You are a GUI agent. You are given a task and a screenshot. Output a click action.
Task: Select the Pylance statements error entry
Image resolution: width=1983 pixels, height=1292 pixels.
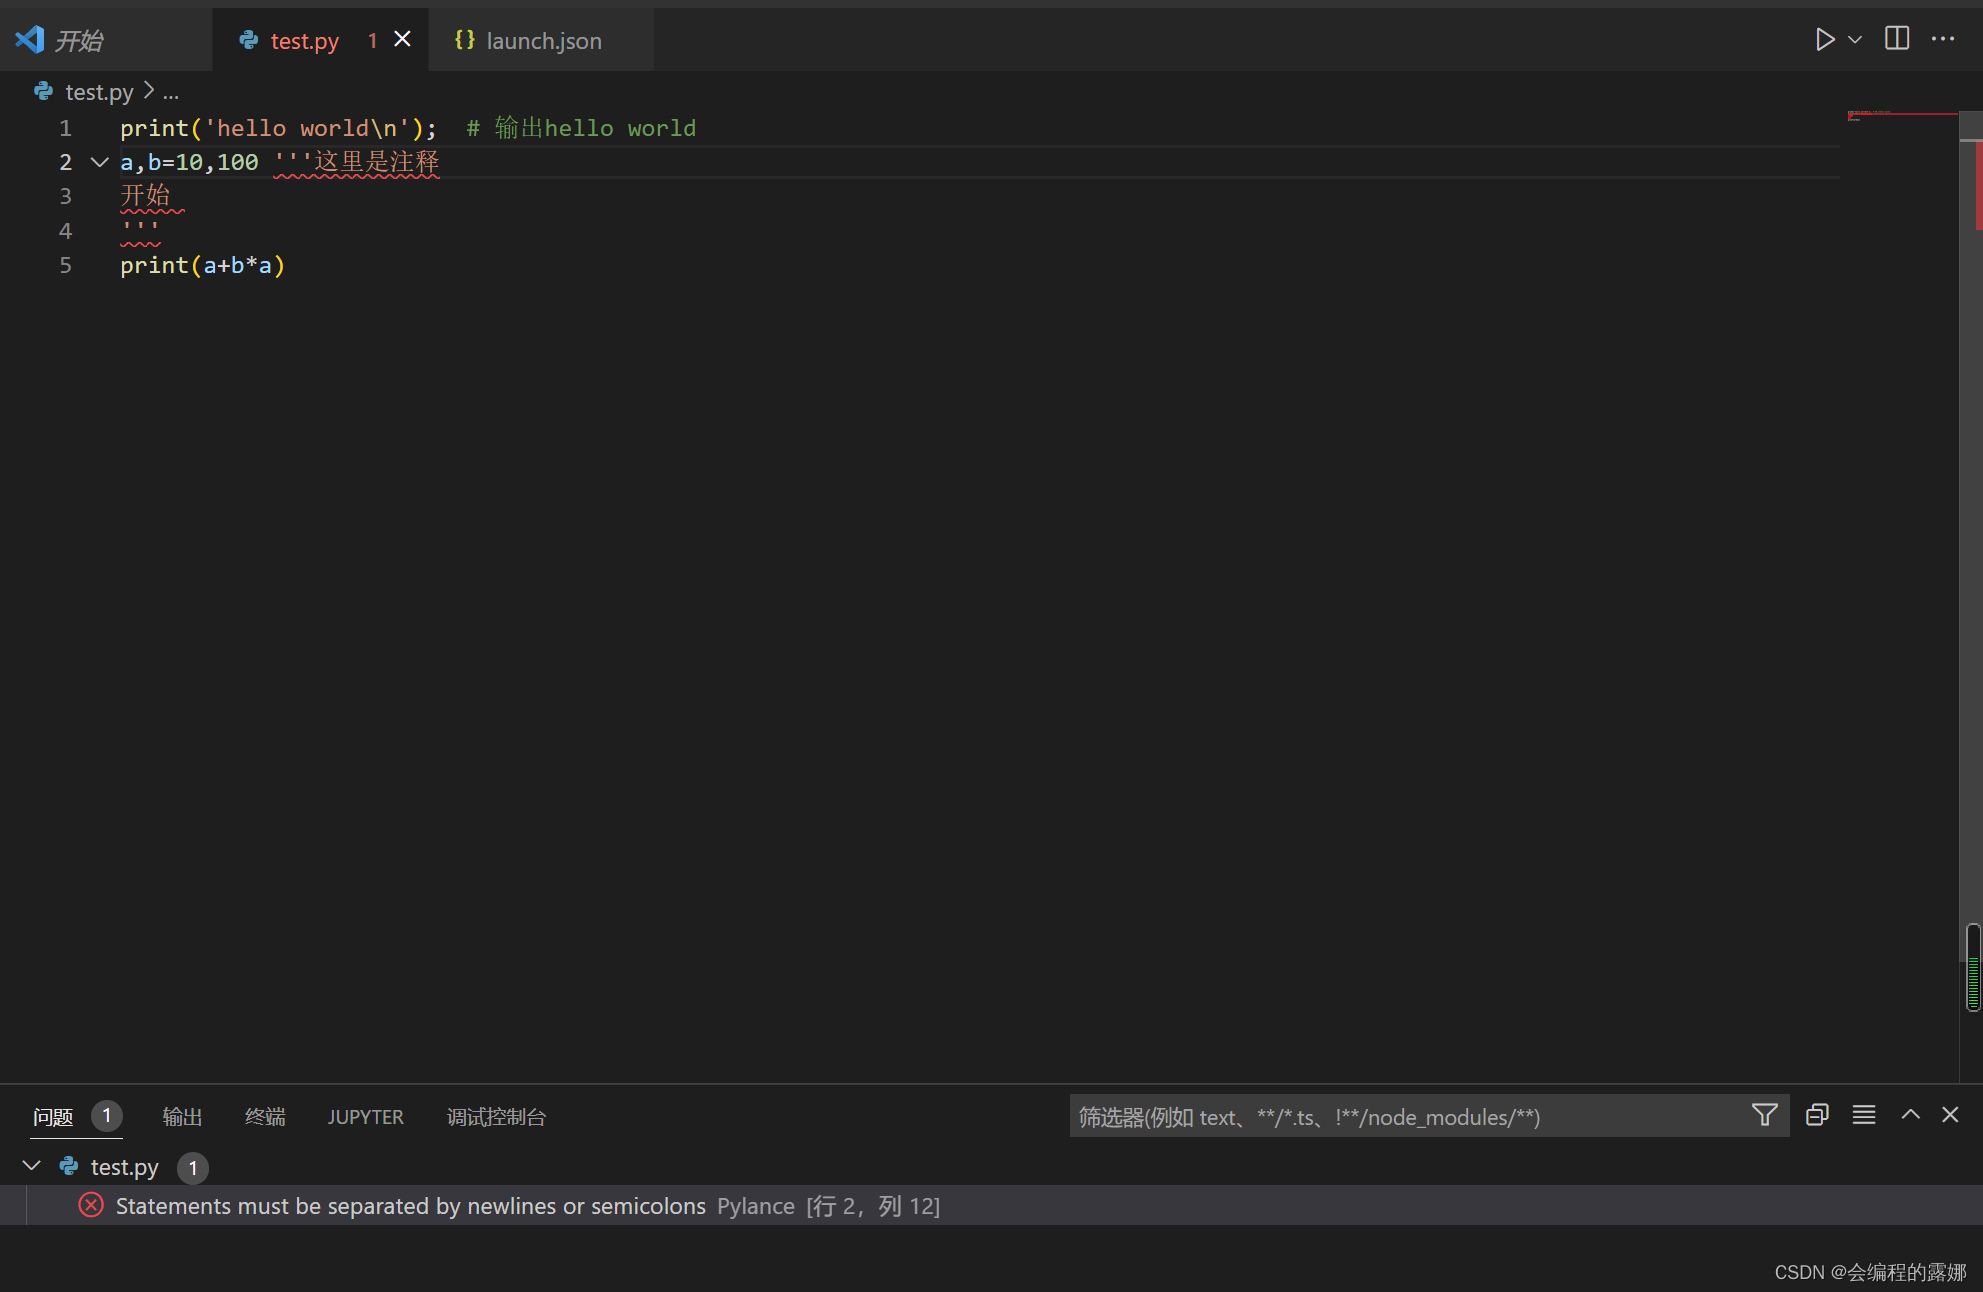coord(410,1206)
